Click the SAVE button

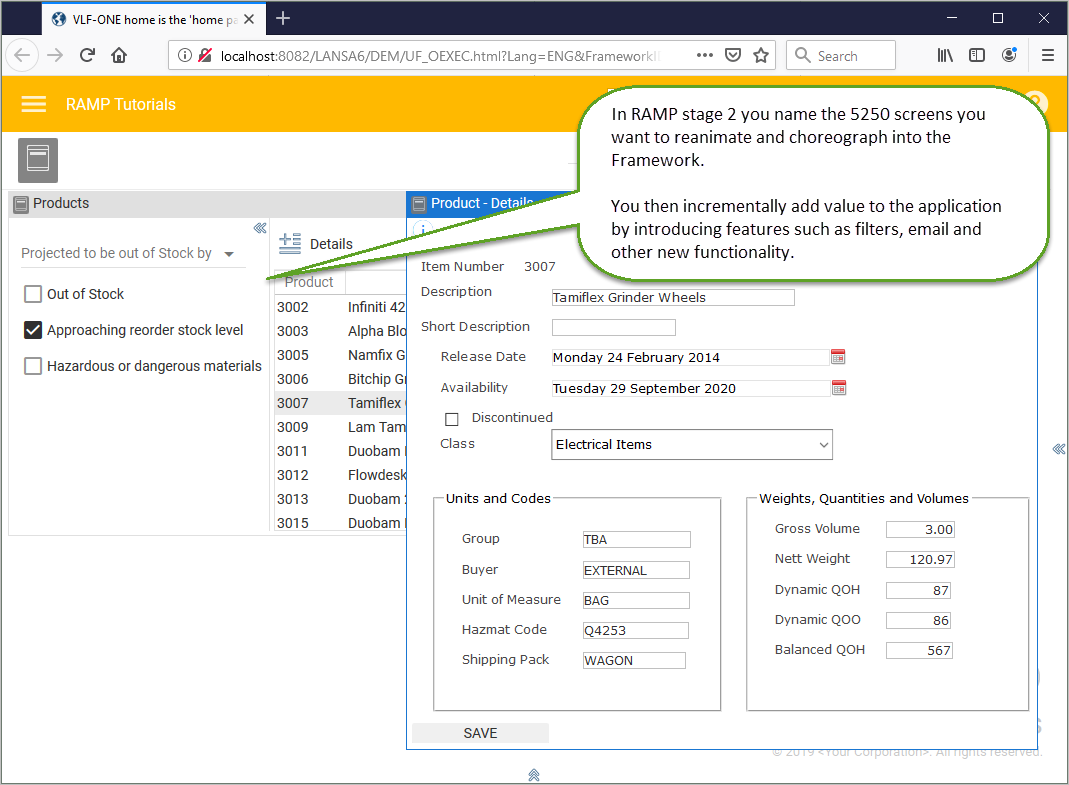[480, 733]
